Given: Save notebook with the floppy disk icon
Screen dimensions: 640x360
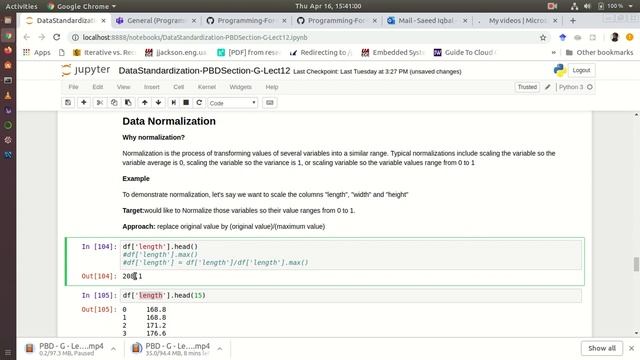Looking at the screenshot, I should pos(68,103).
